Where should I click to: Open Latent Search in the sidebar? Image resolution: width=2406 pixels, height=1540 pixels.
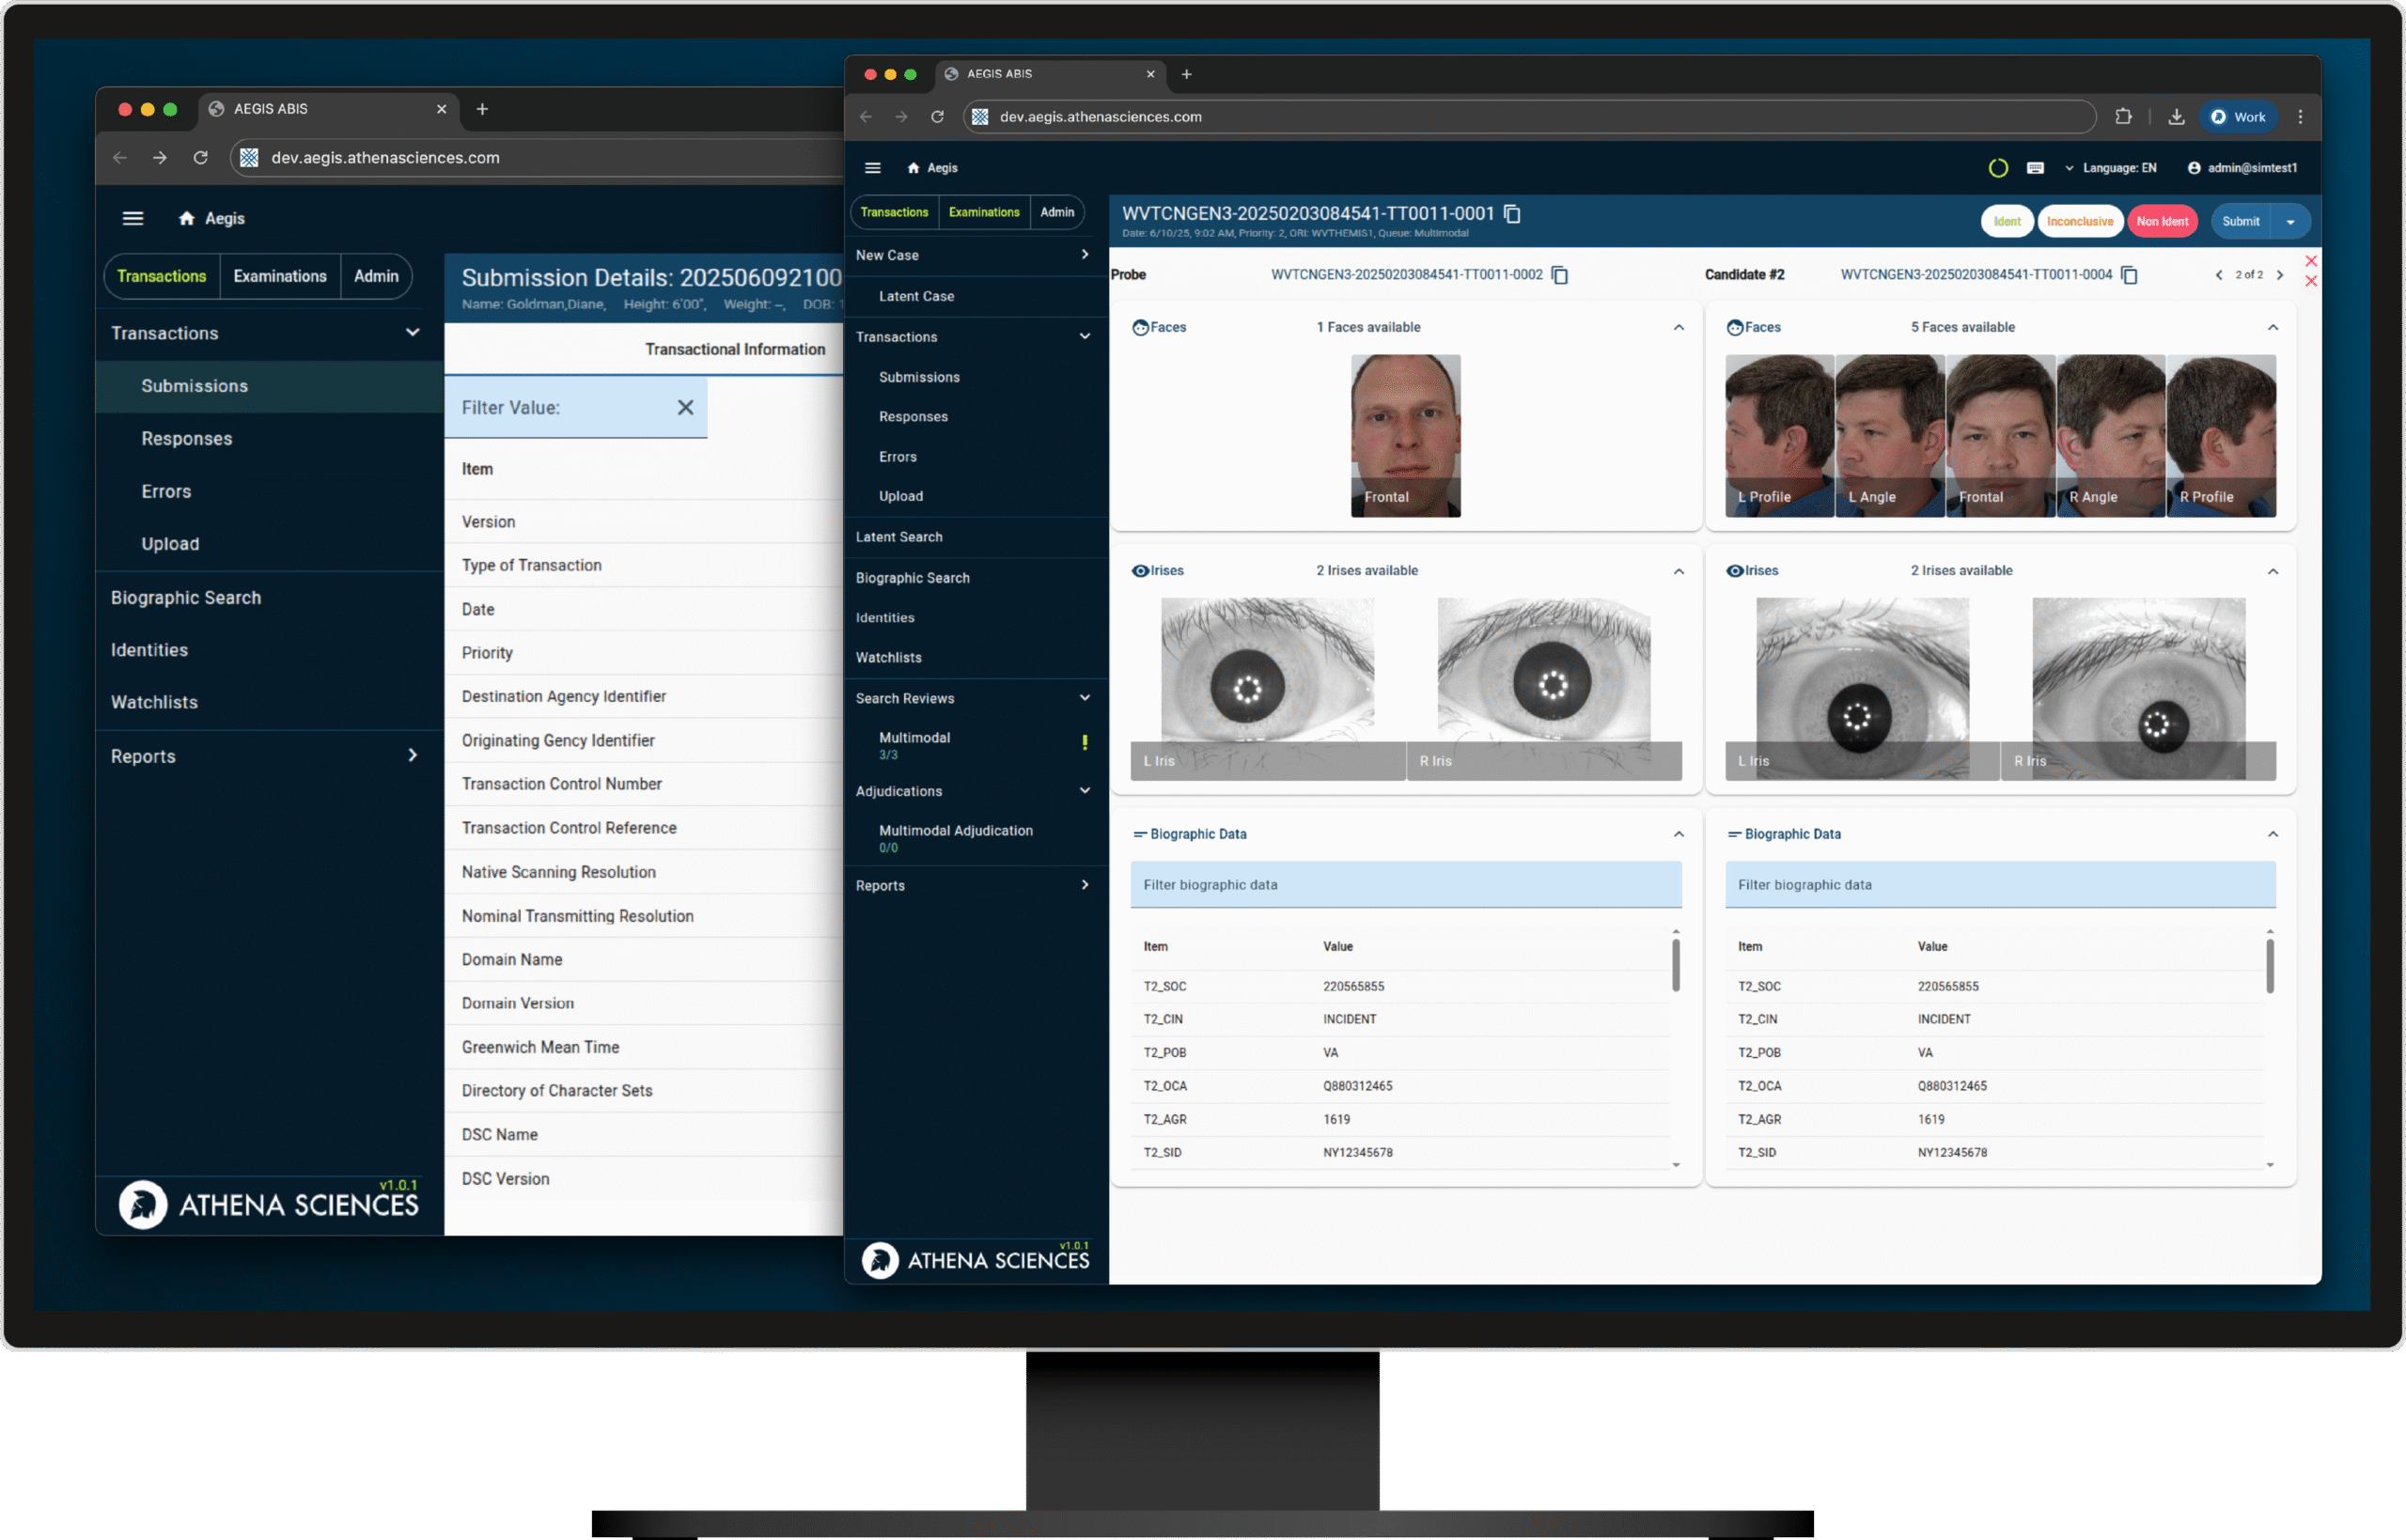898,537
